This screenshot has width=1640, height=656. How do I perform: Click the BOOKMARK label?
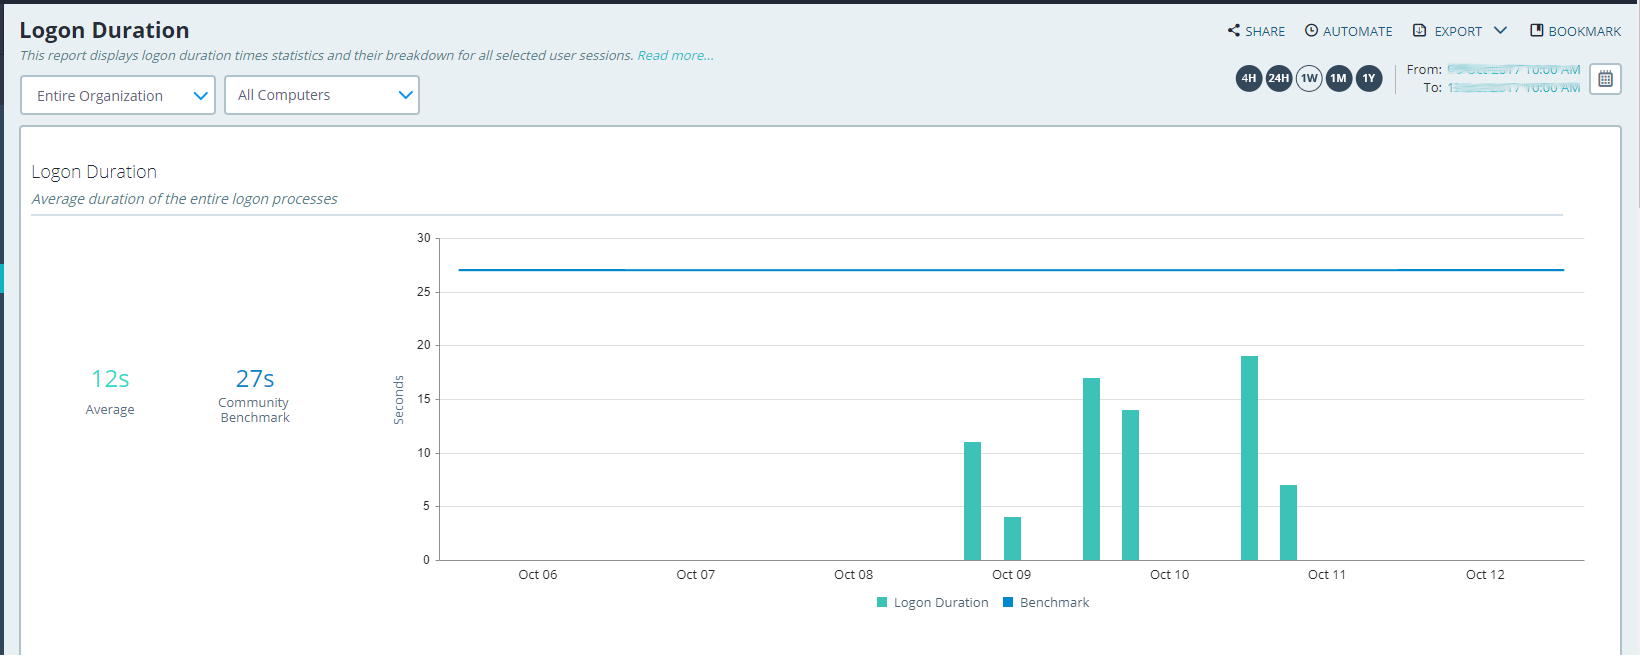[x=1585, y=31]
